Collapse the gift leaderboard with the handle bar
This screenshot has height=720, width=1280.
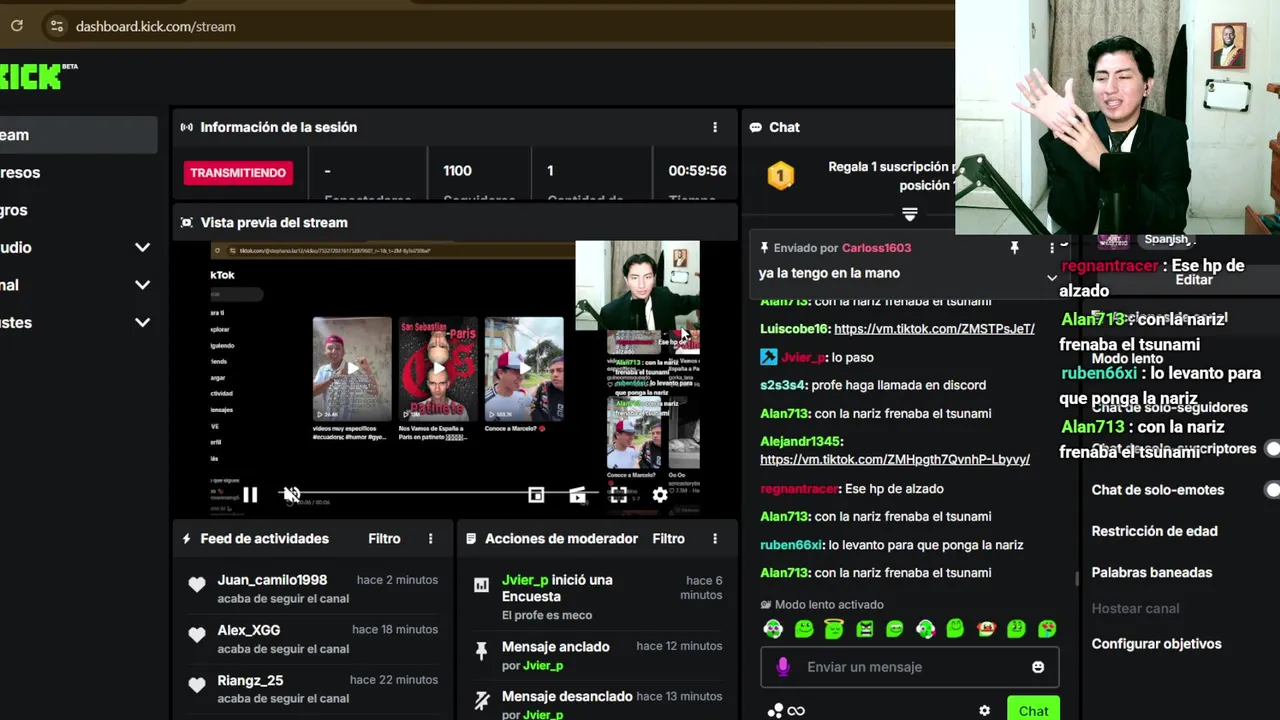coord(909,214)
